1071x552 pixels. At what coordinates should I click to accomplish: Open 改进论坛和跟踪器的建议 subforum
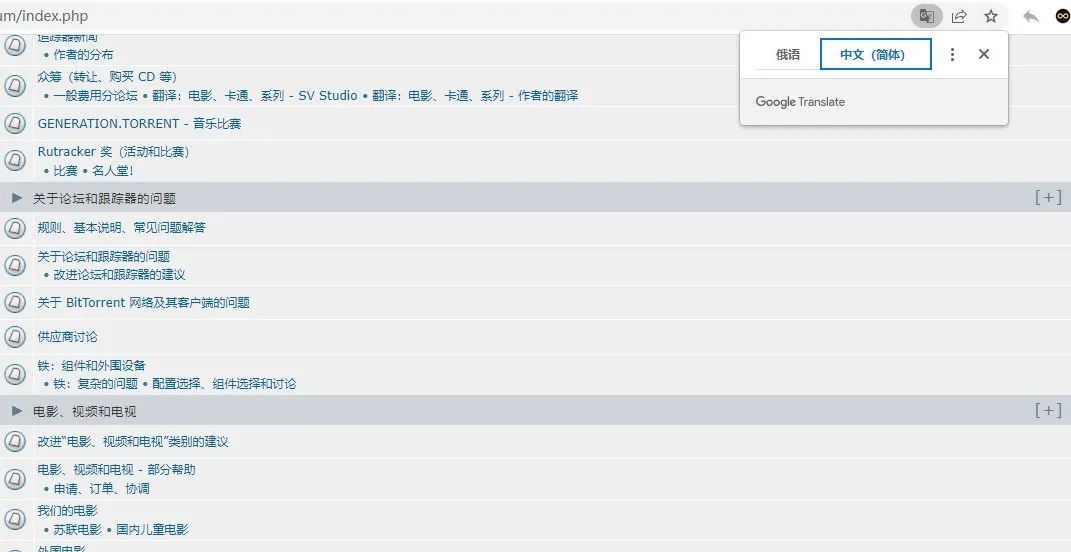(x=119, y=275)
